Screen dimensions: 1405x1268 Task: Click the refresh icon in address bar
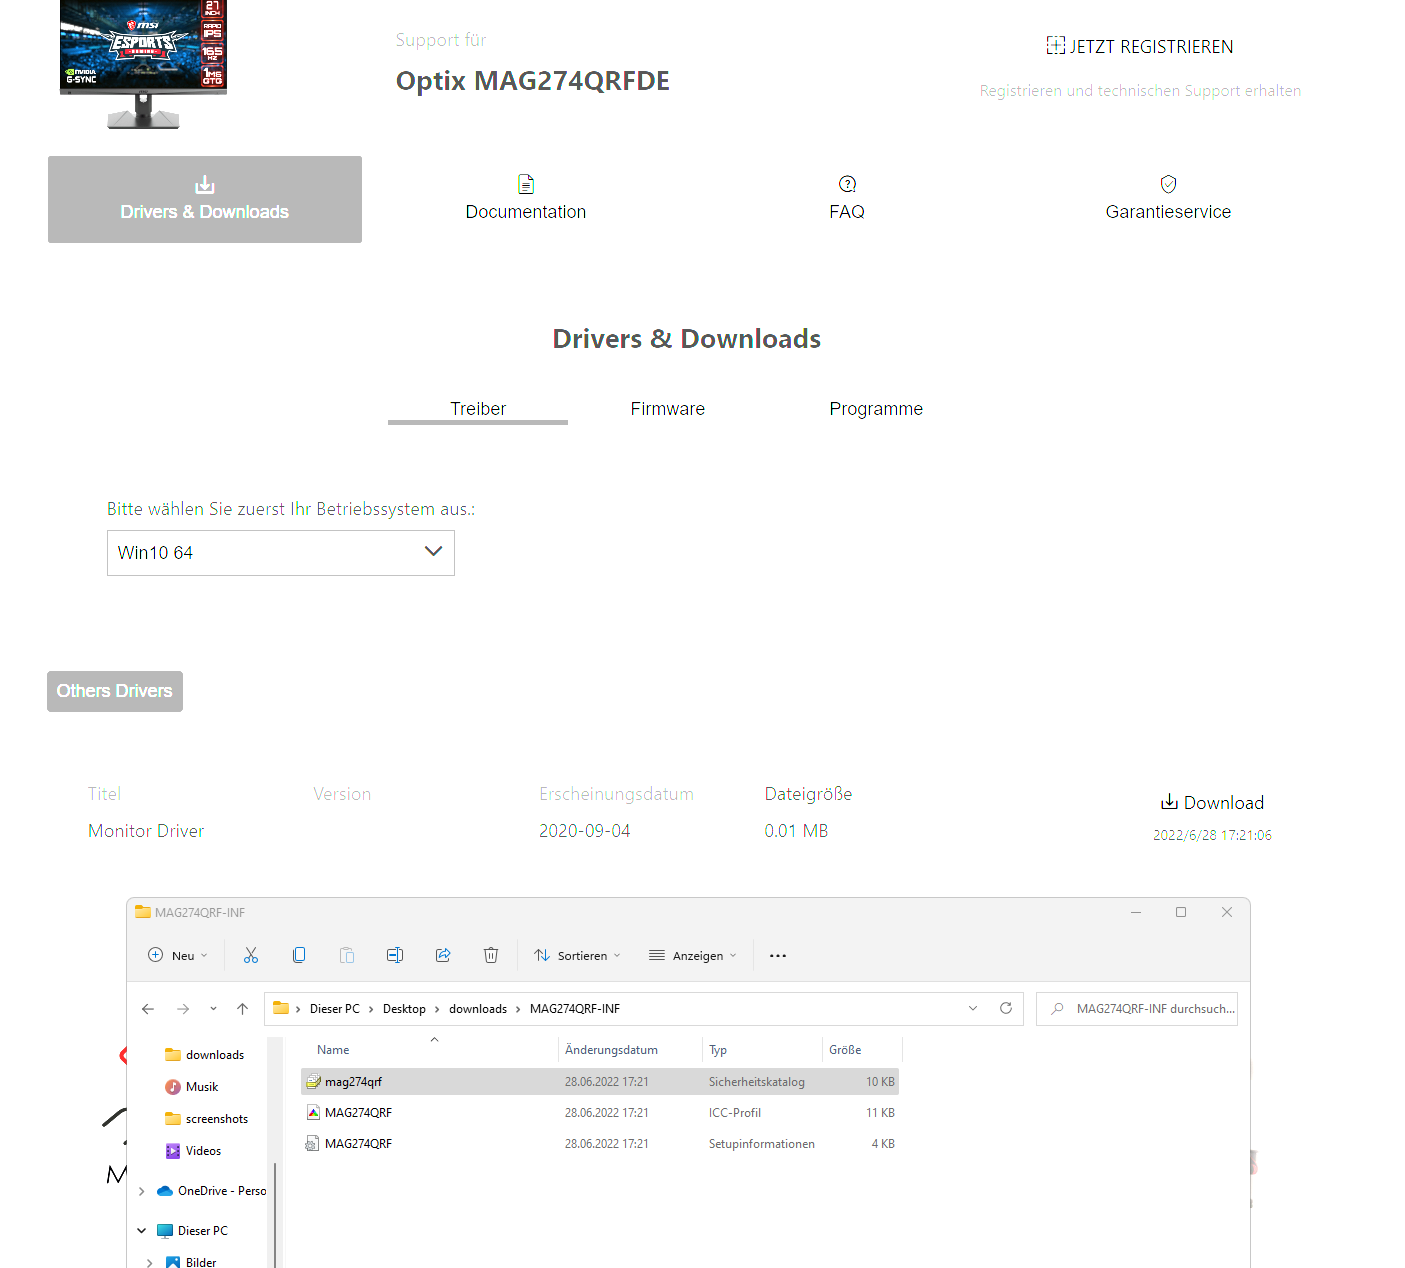coord(1006,1008)
